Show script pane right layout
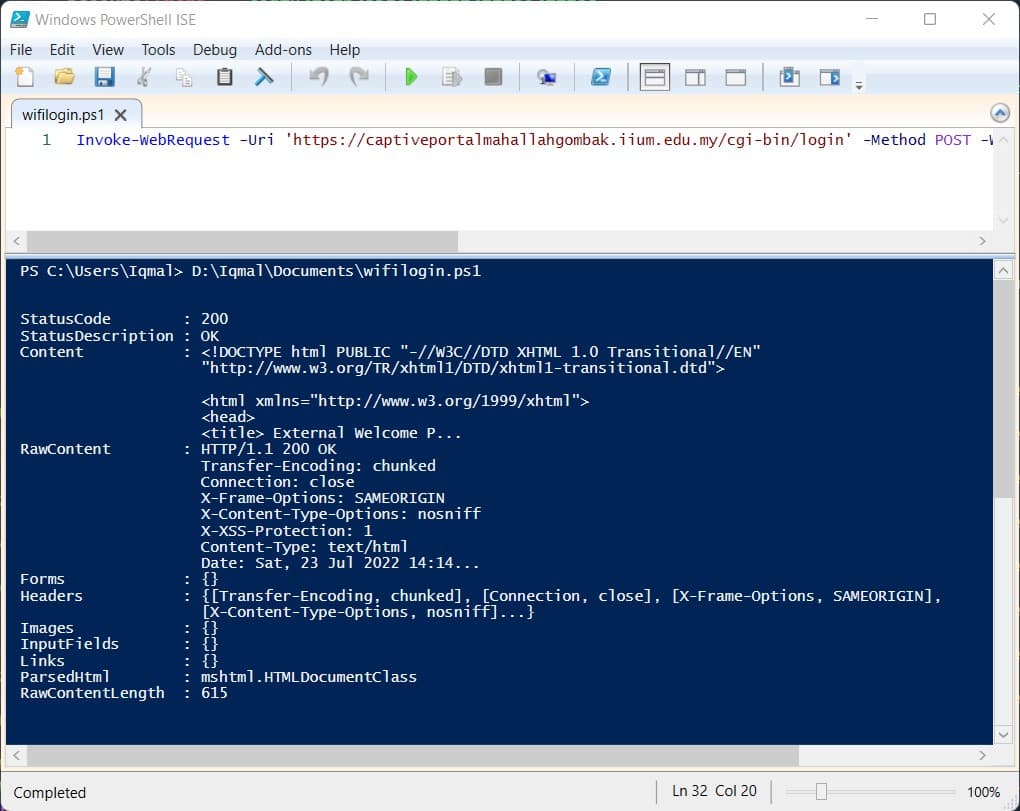 coord(695,77)
